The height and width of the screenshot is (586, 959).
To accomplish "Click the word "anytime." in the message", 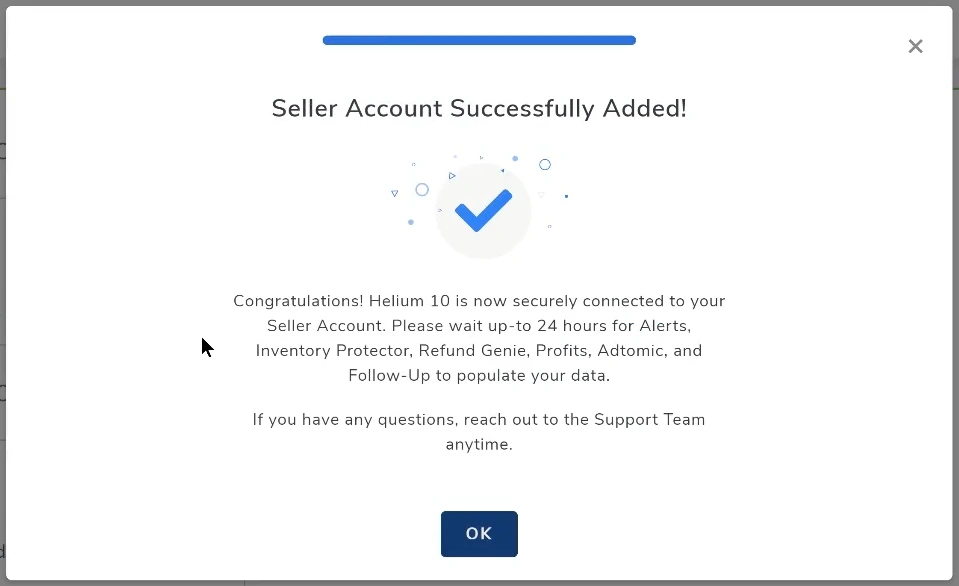I will coord(479,445).
